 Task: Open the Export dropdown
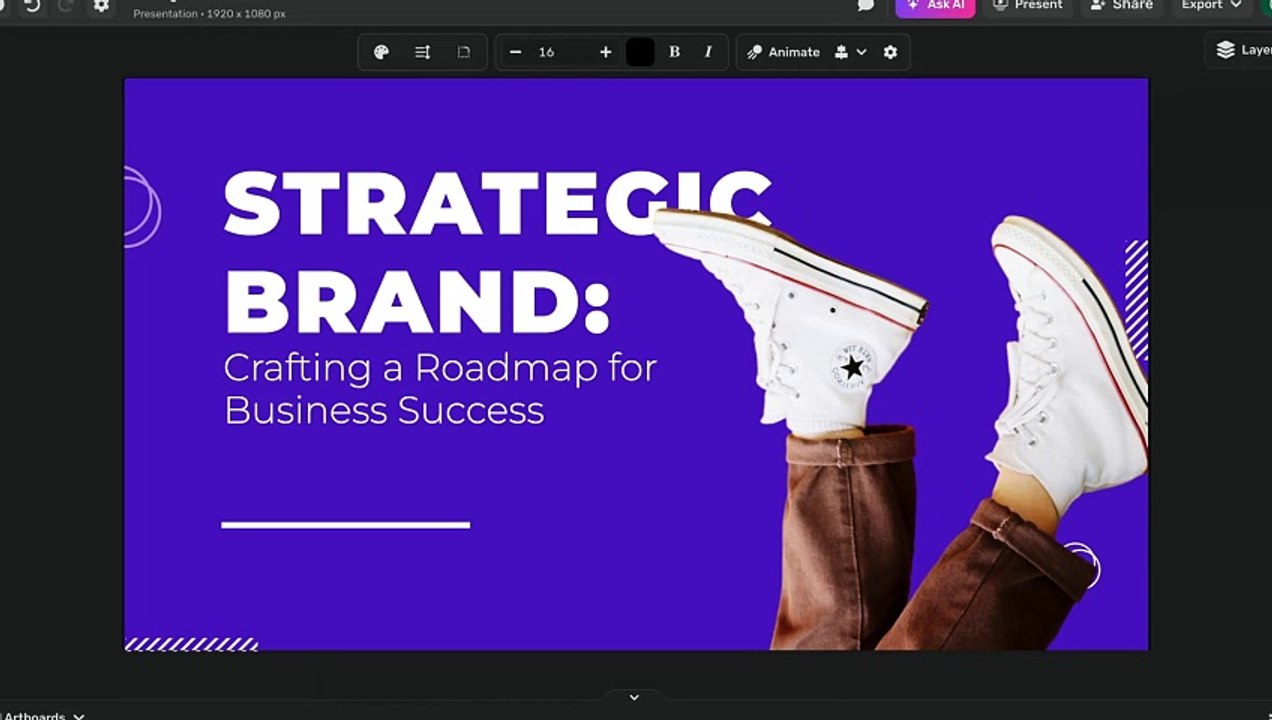1210,6
